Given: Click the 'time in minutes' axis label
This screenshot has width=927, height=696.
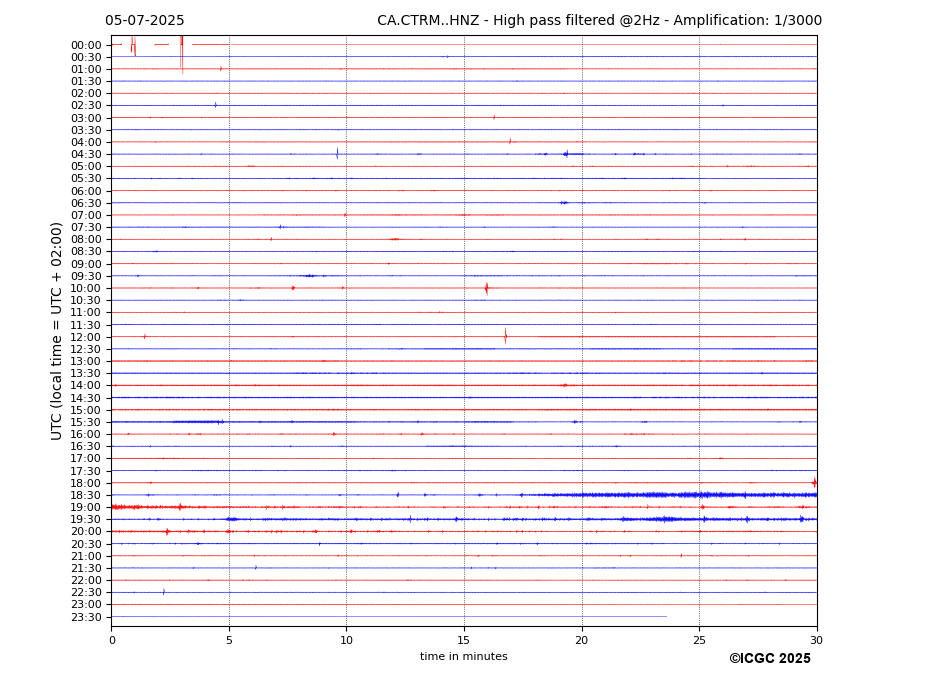Looking at the screenshot, I should (x=464, y=656).
